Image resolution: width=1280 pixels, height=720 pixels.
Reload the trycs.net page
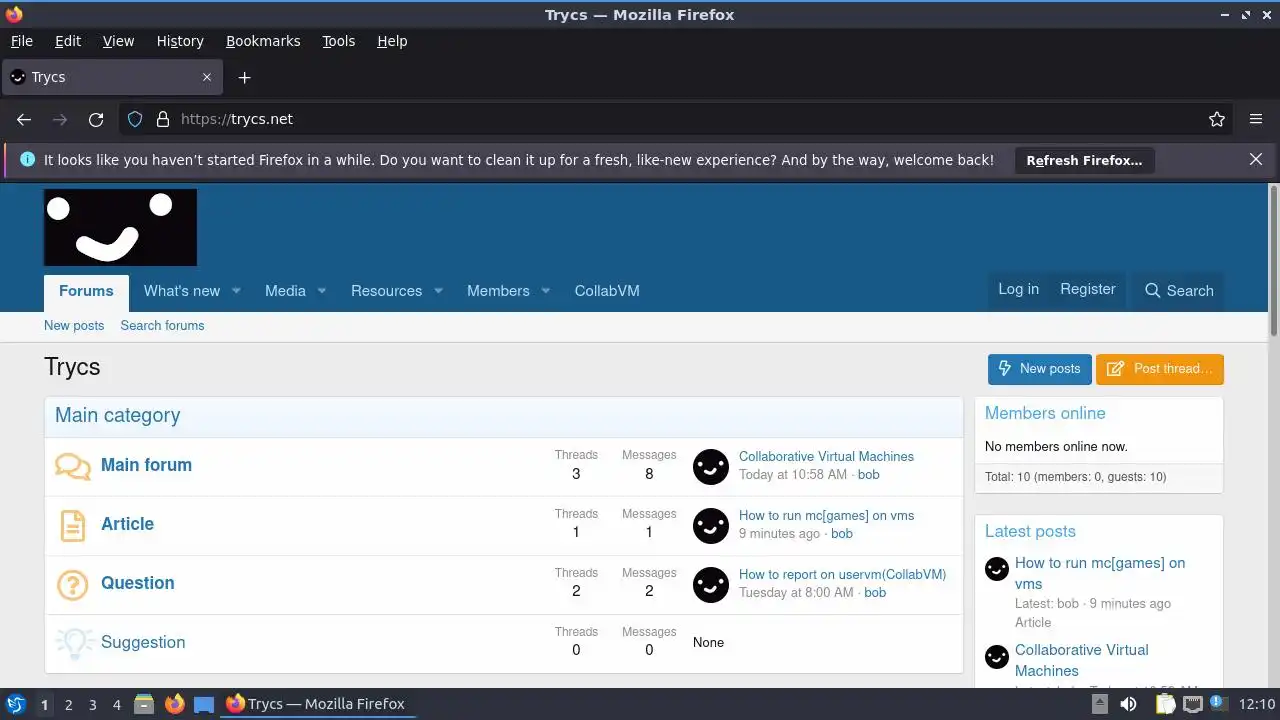click(x=96, y=119)
